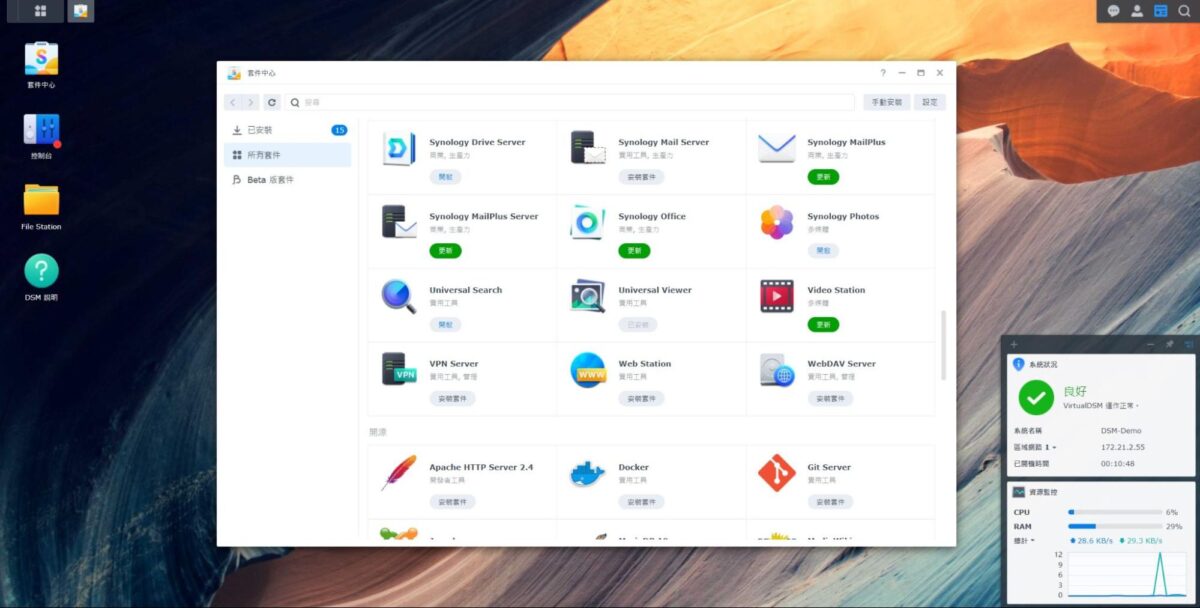Open Universal Search with 開啟 button
The width and height of the screenshot is (1200, 608).
(x=445, y=325)
